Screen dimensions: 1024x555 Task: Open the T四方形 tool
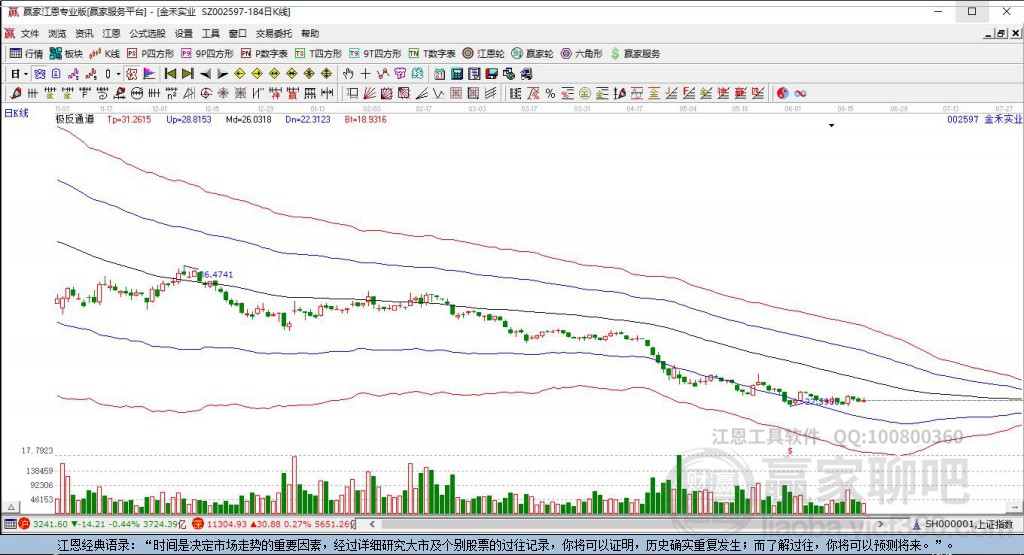pyautogui.click(x=319, y=54)
